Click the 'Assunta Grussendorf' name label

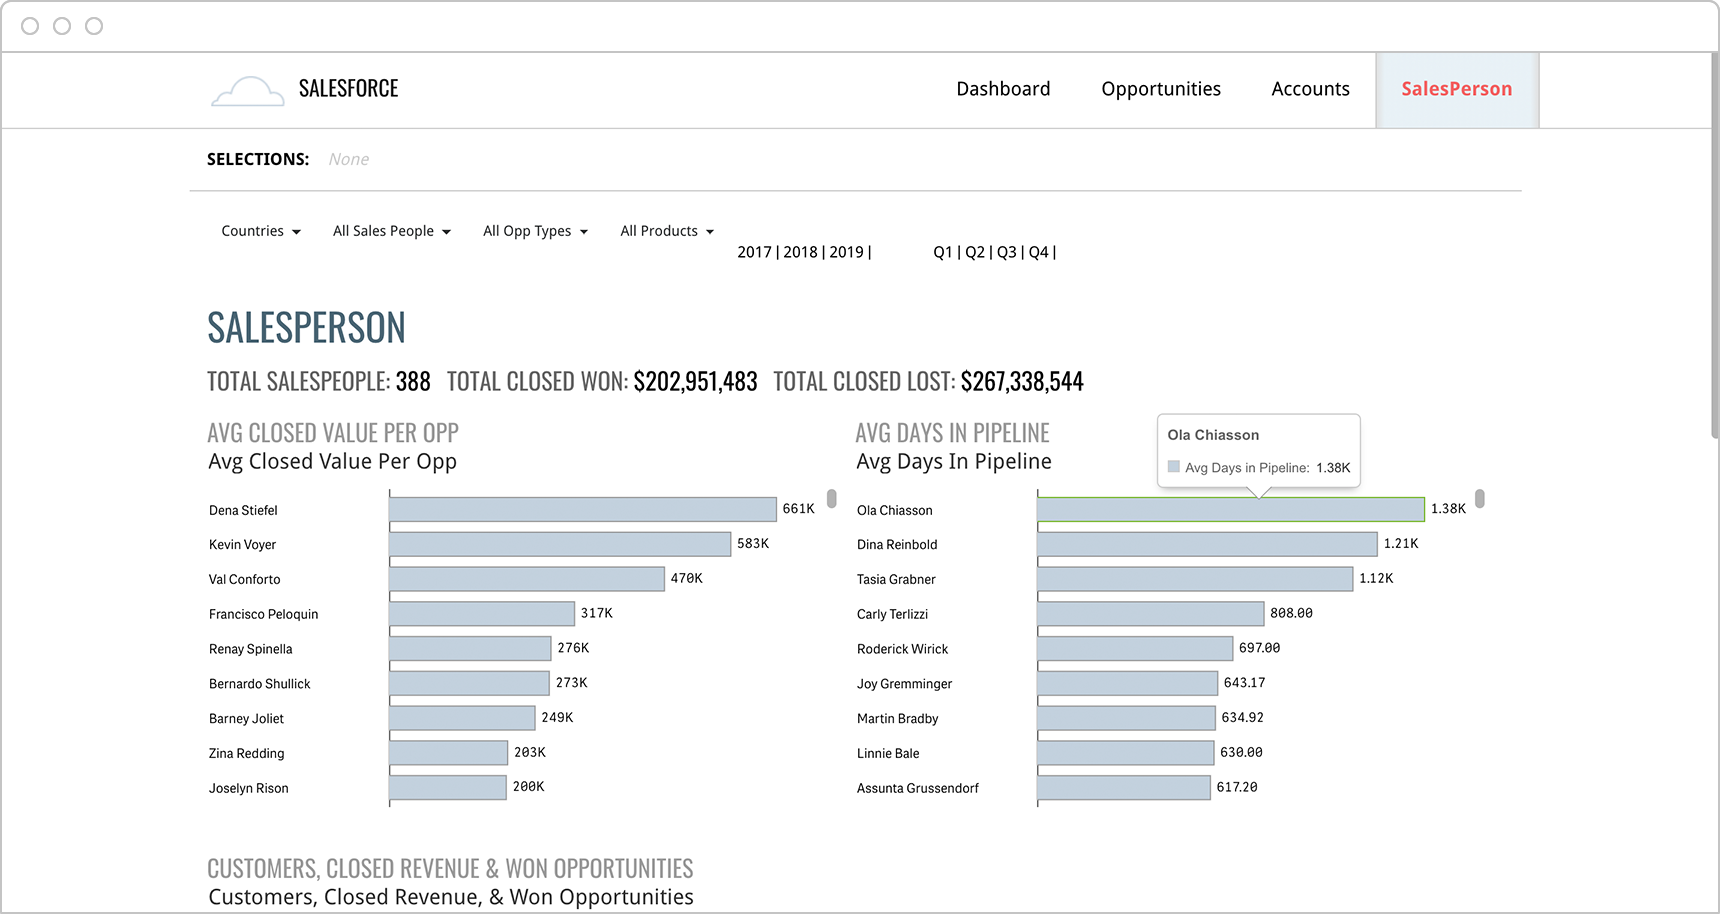[x=917, y=788]
